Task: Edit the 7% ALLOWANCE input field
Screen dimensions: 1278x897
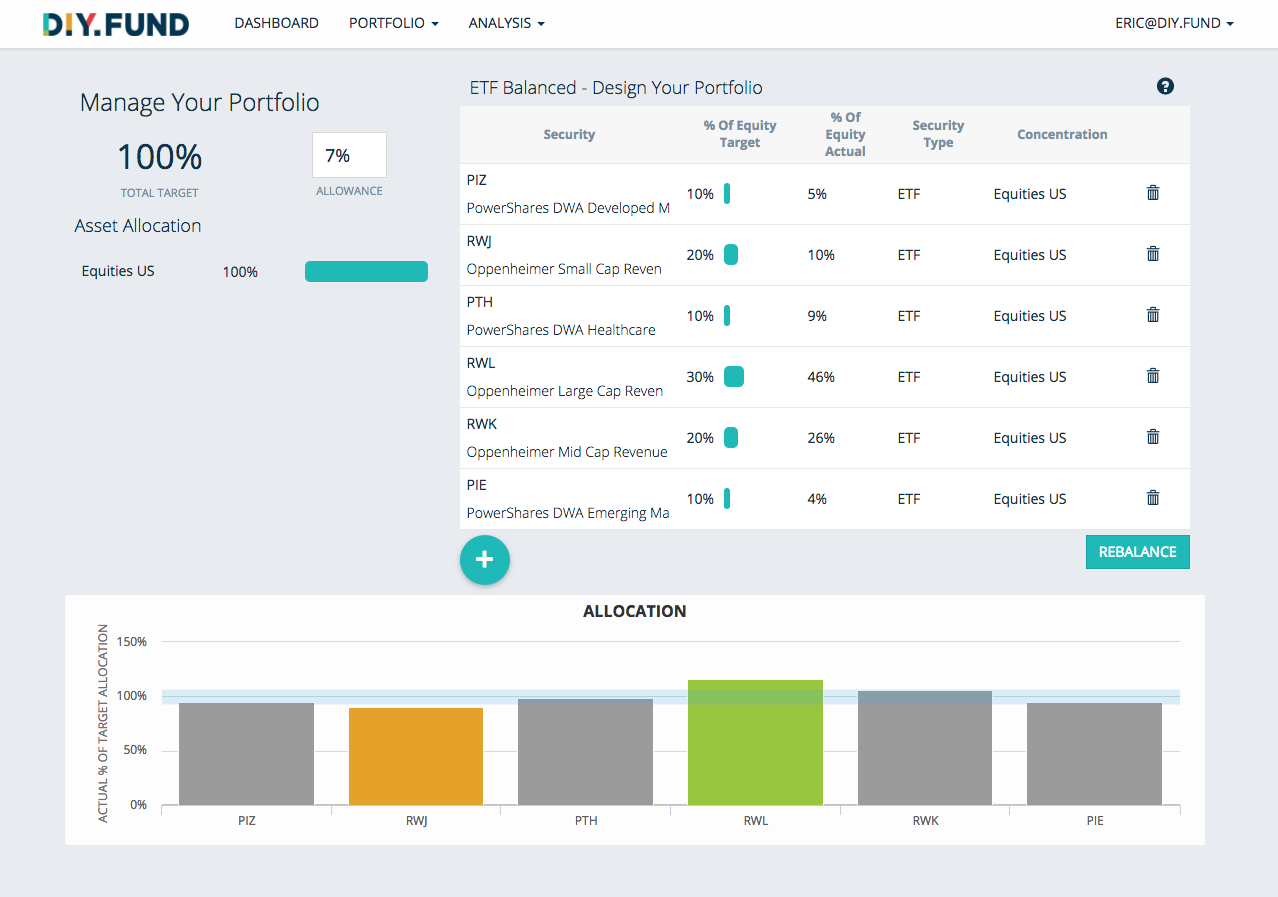Action: click(x=348, y=155)
